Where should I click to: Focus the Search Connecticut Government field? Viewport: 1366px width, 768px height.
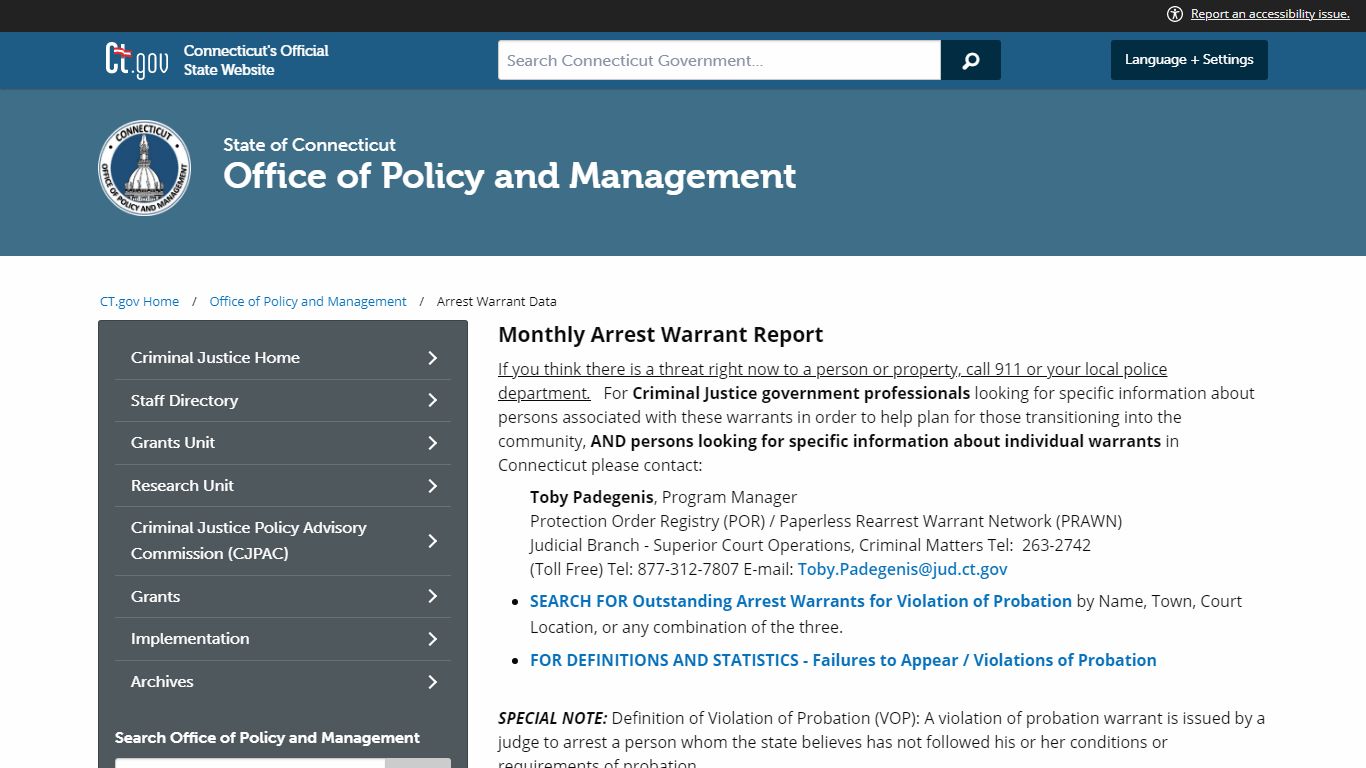[x=720, y=60]
